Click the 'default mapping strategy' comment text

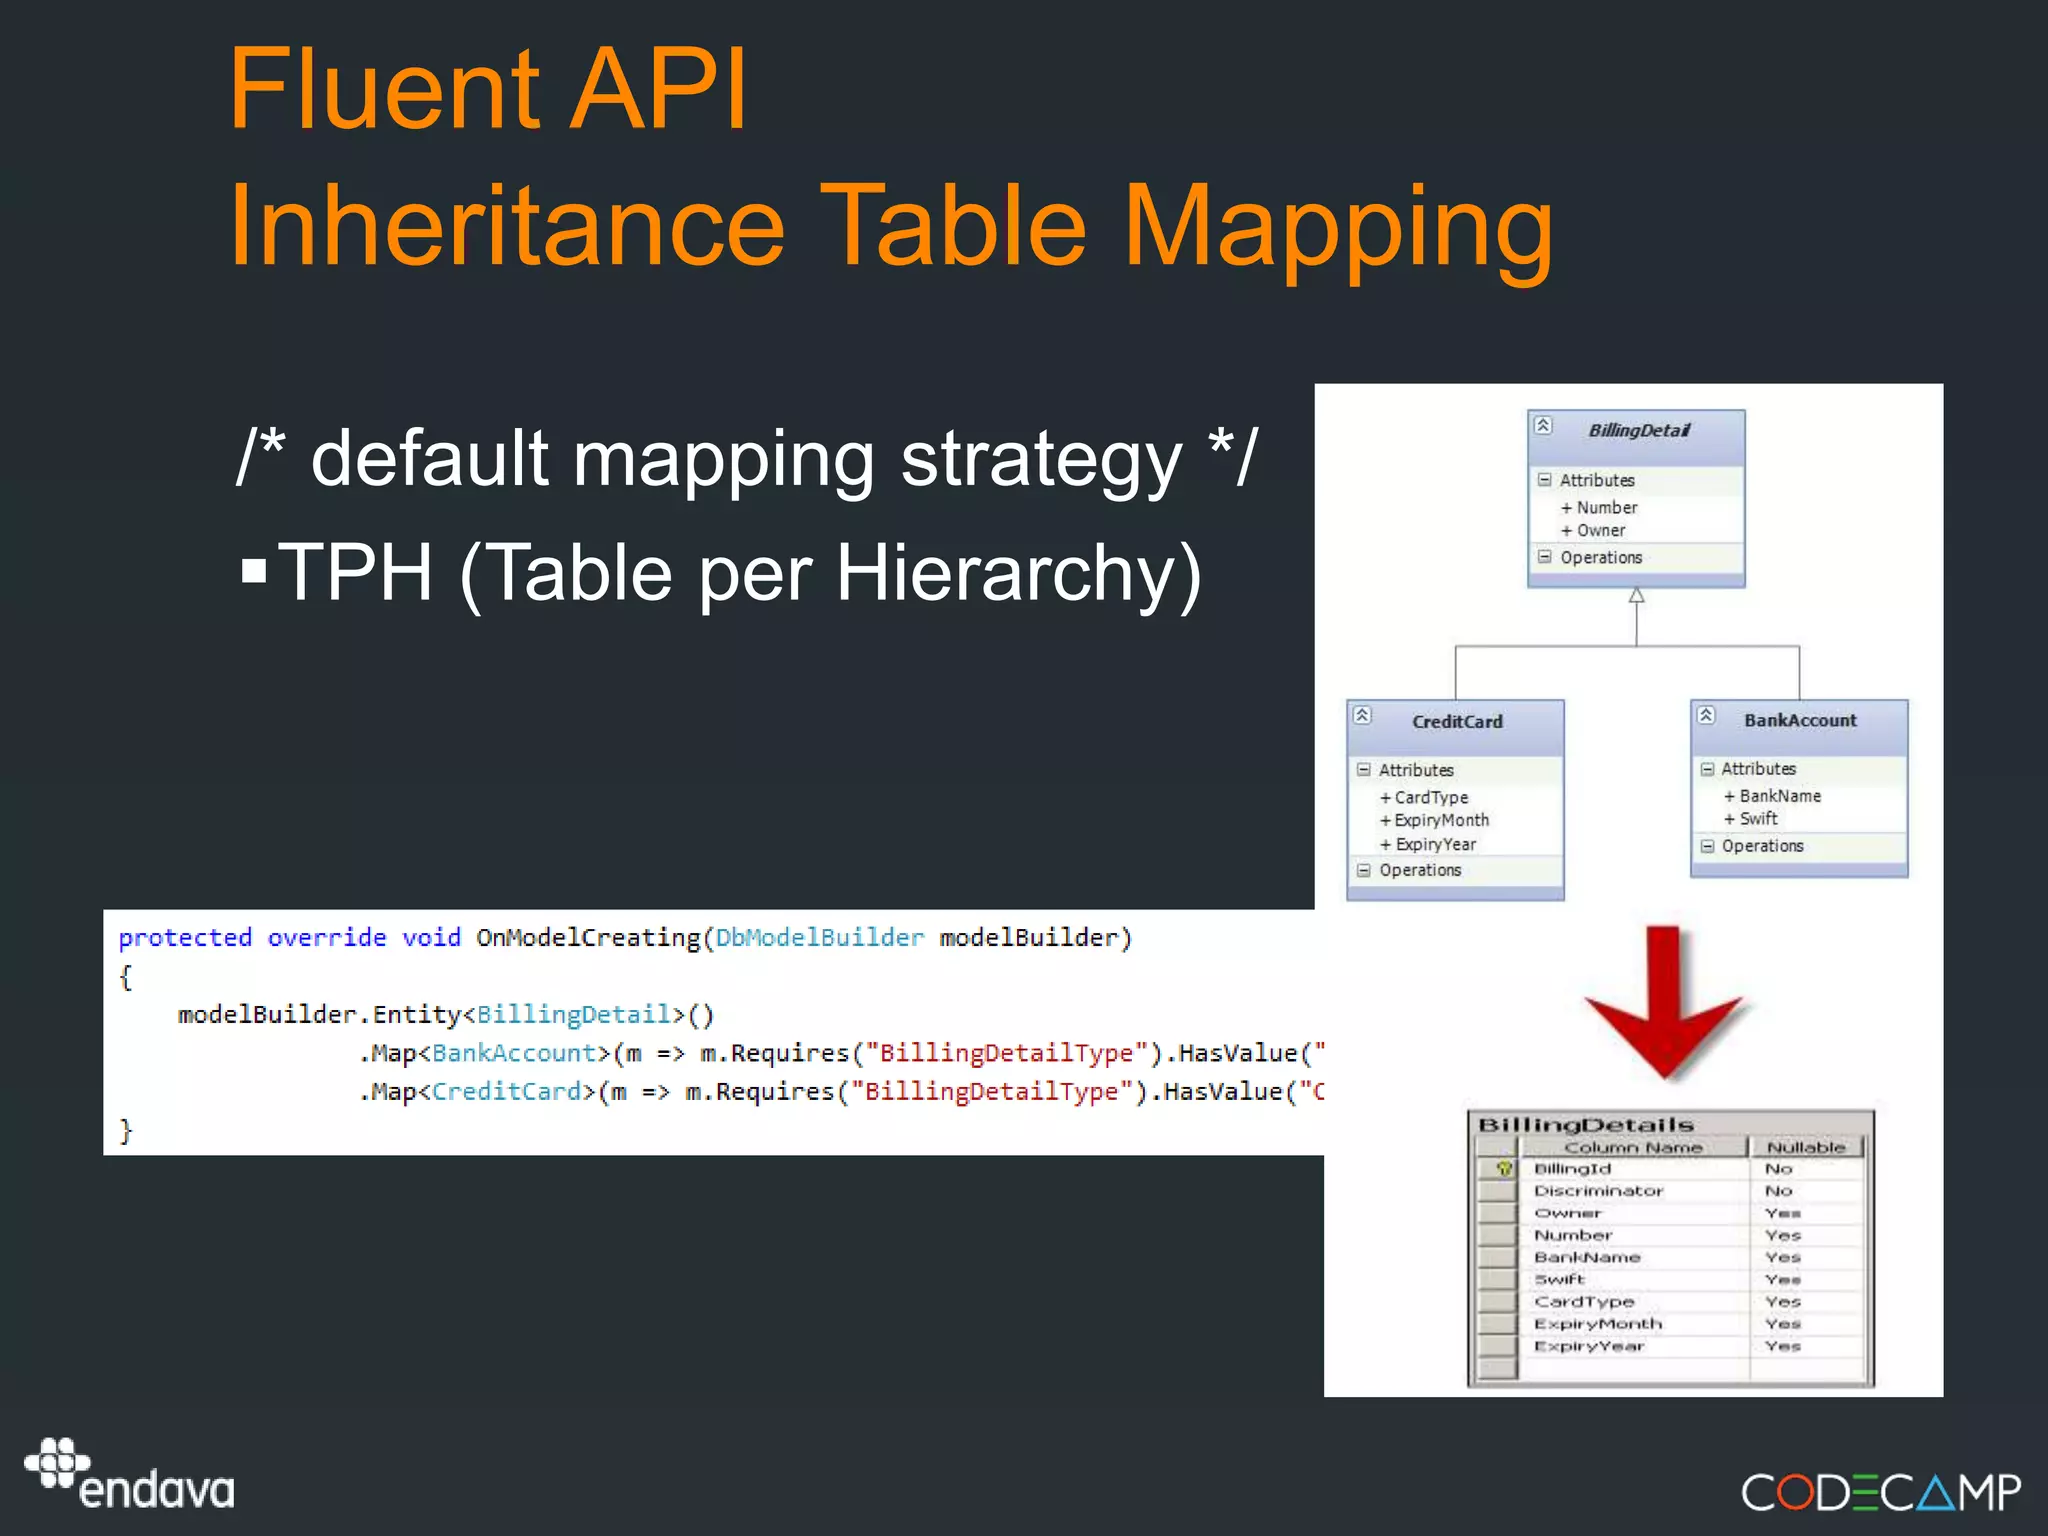747,458
